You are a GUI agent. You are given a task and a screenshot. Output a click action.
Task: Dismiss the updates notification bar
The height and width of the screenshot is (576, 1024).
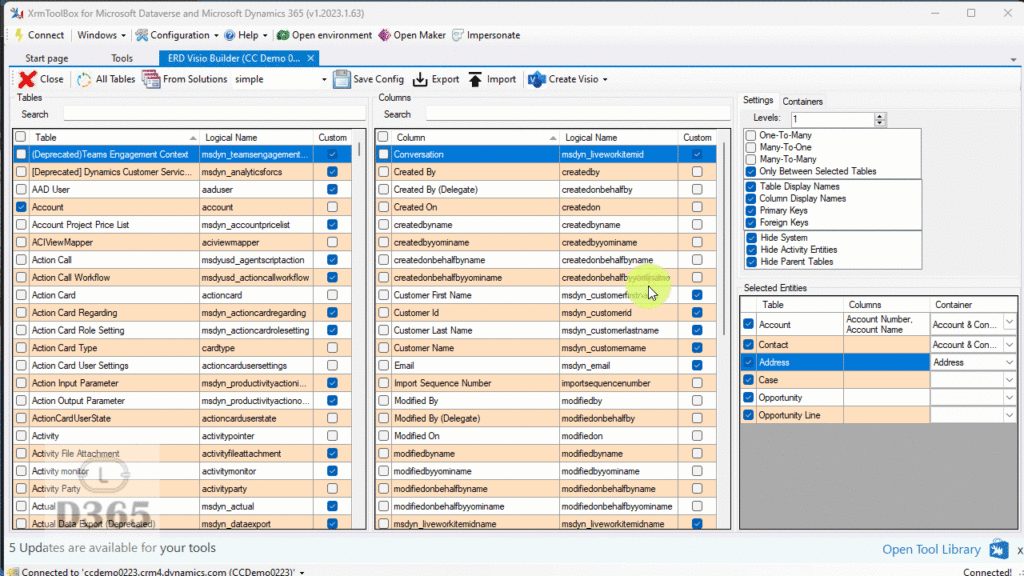tap(1019, 551)
